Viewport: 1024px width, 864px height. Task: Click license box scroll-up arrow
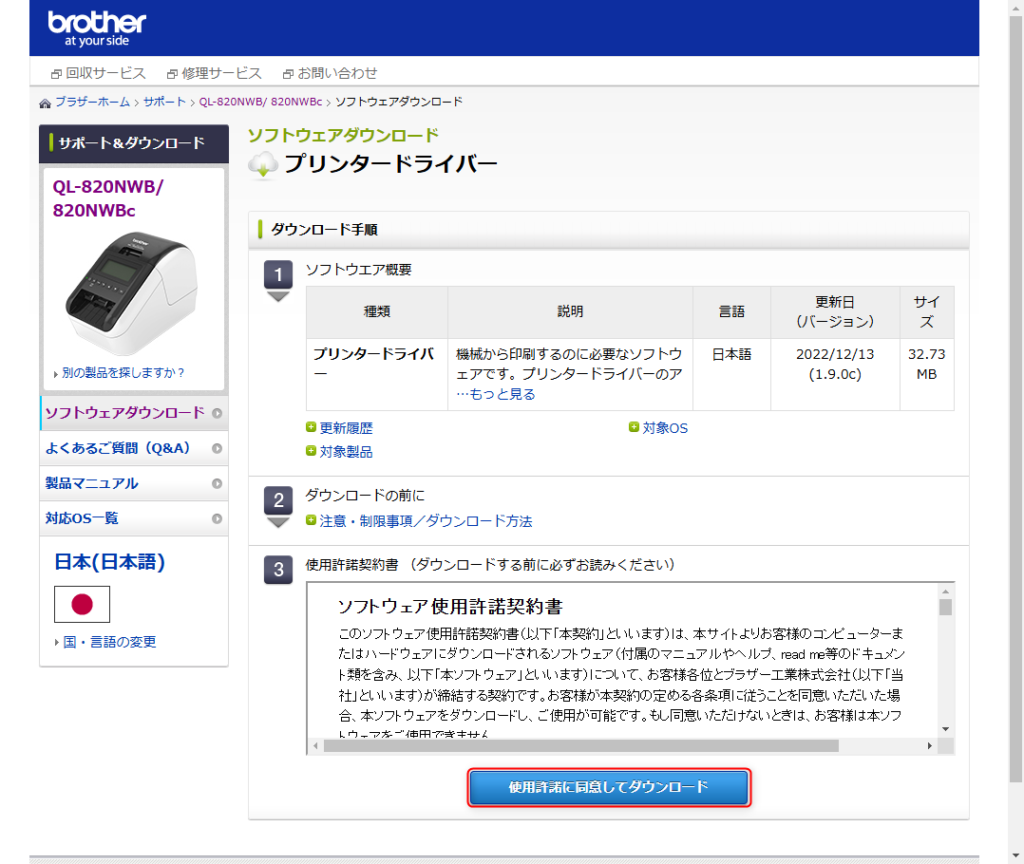(945, 592)
